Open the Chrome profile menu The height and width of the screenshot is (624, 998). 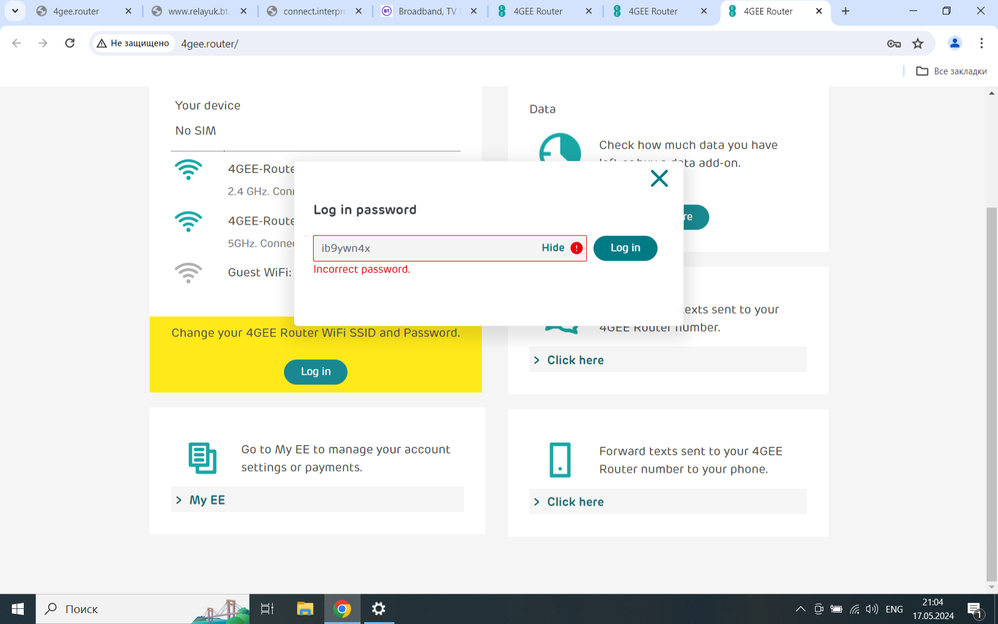(x=954, y=43)
